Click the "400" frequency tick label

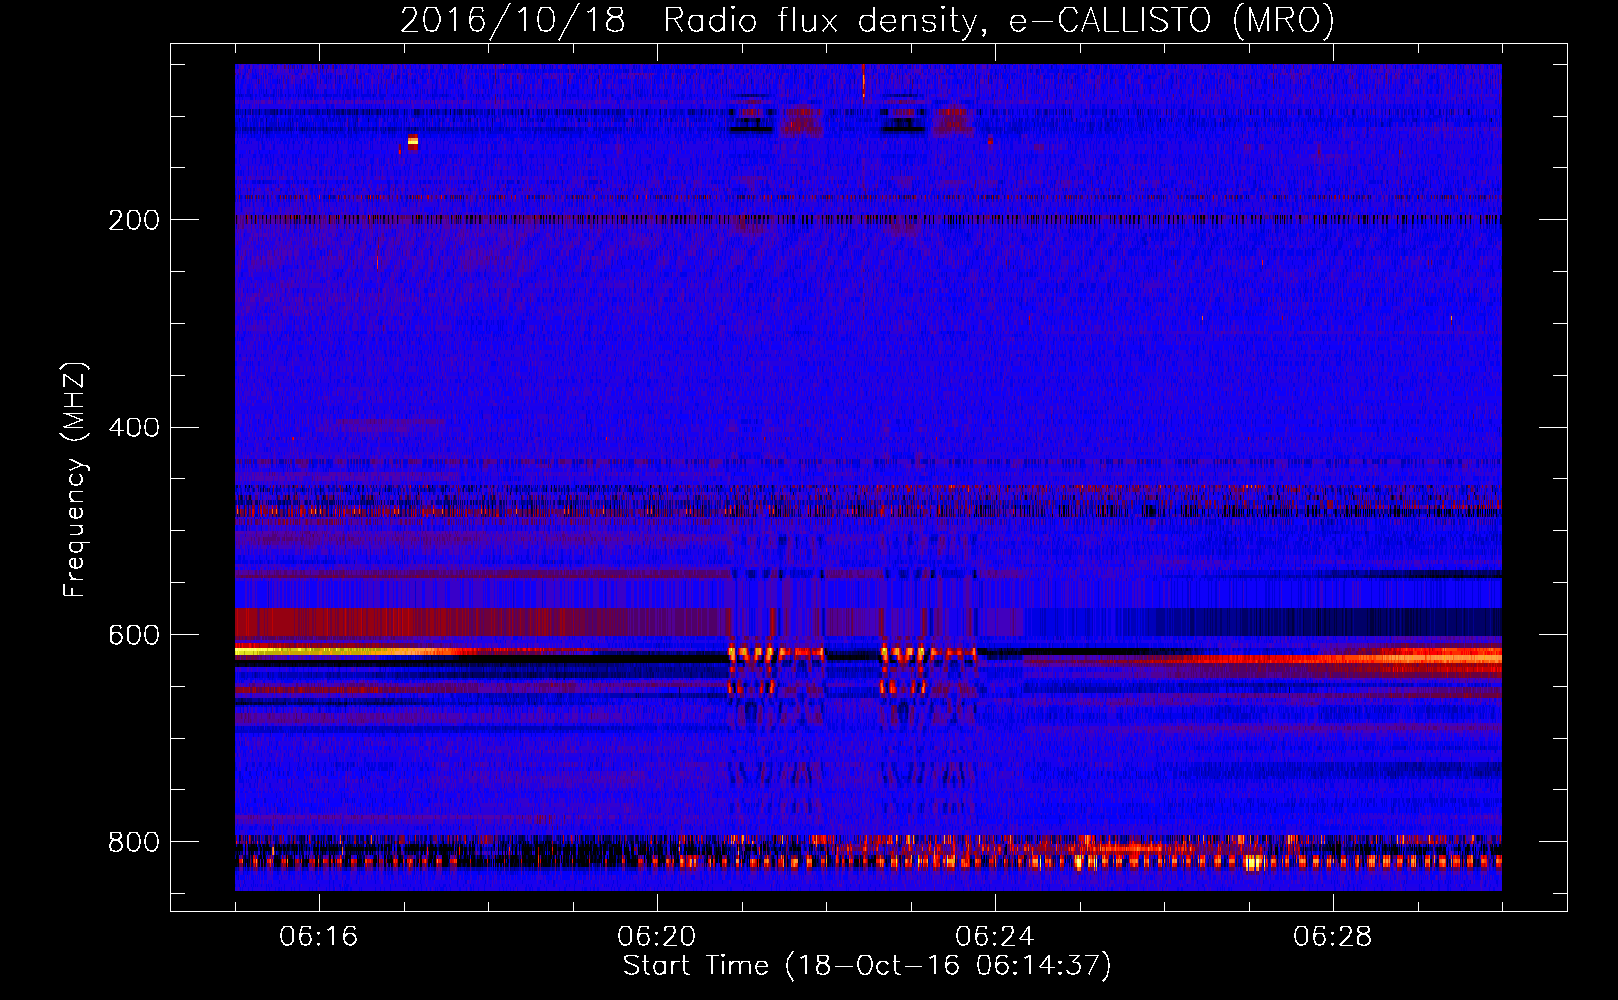pos(134,428)
